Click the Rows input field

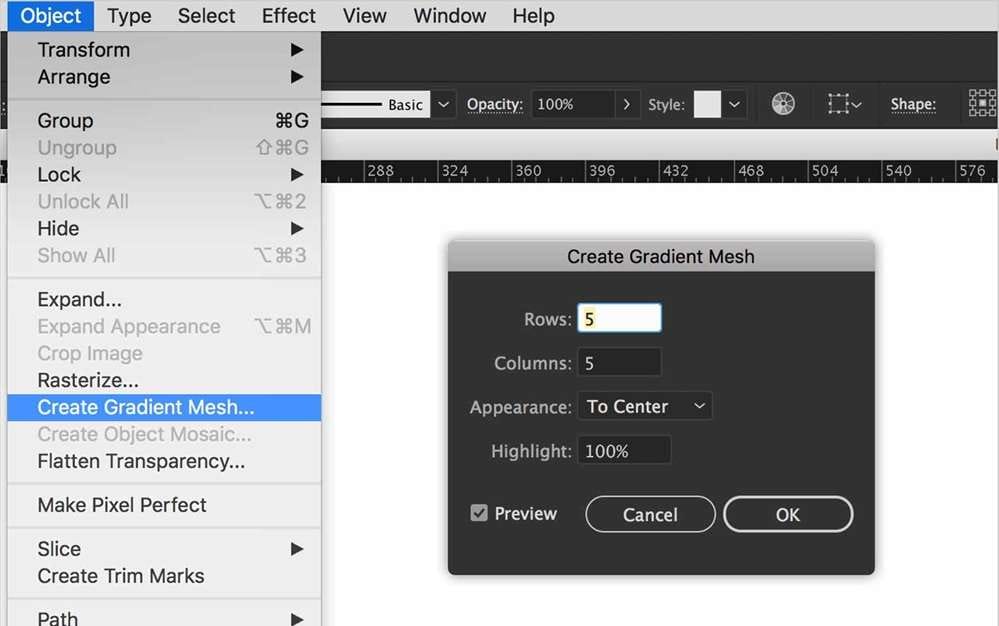(x=619, y=318)
